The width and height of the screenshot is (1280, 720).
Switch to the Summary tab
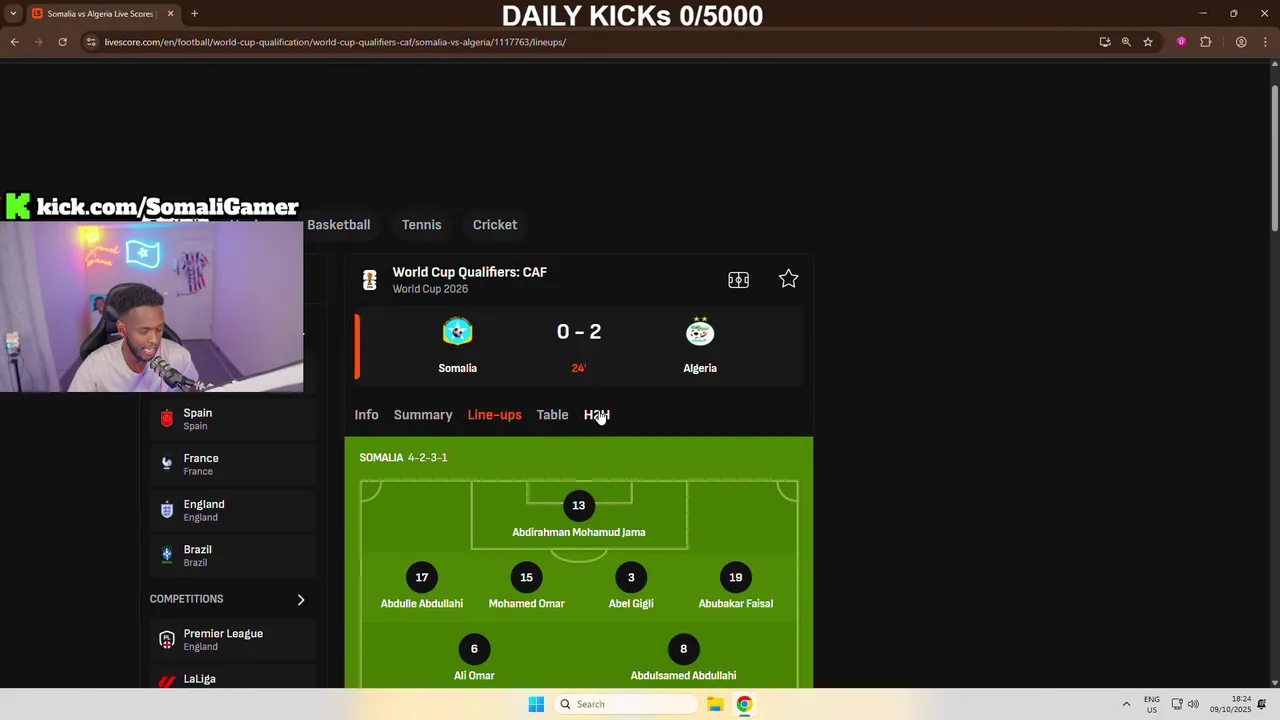click(423, 415)
